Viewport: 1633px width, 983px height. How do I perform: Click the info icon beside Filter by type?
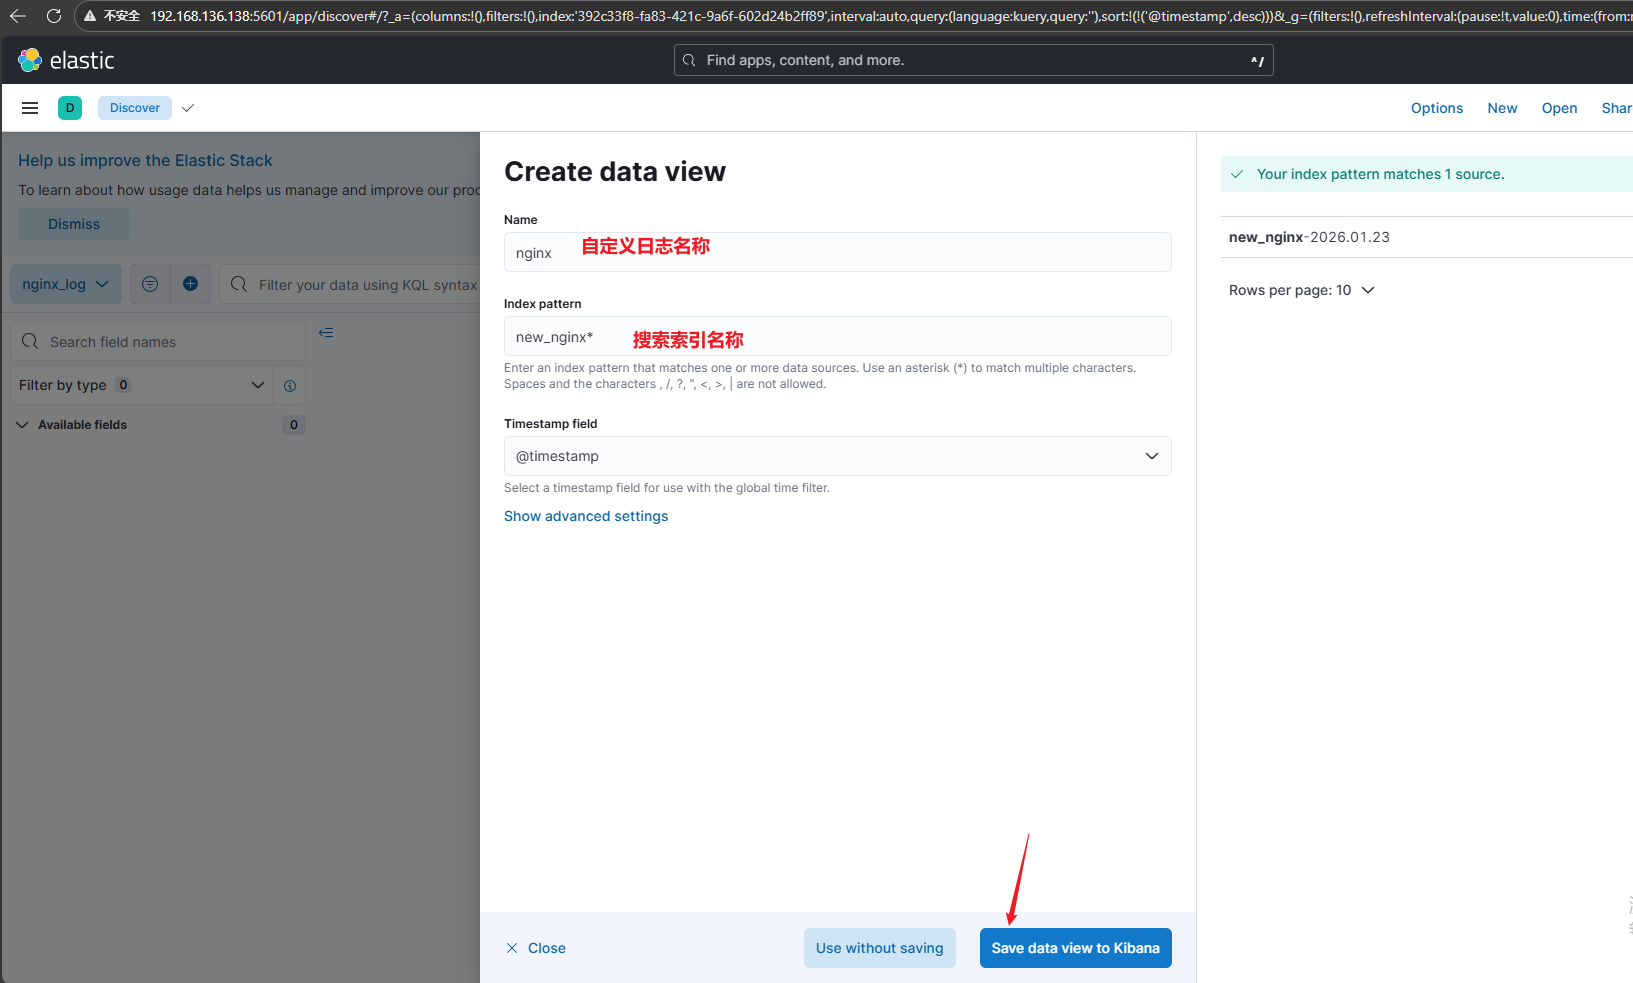(290, 386)
